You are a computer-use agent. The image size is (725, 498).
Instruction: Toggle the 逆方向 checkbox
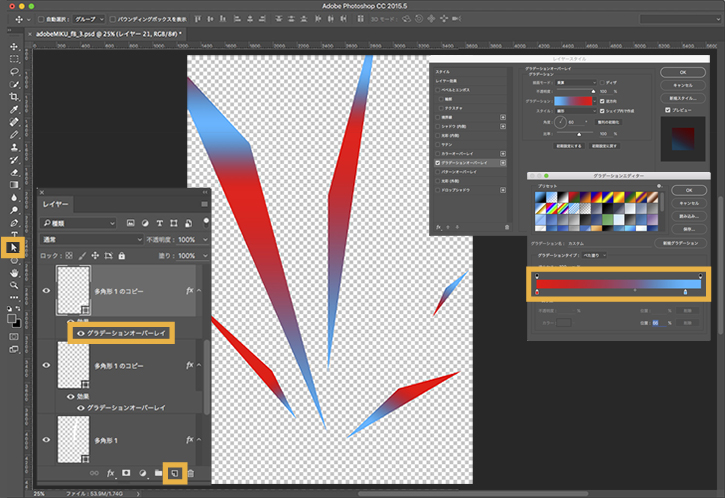(602, 101)
